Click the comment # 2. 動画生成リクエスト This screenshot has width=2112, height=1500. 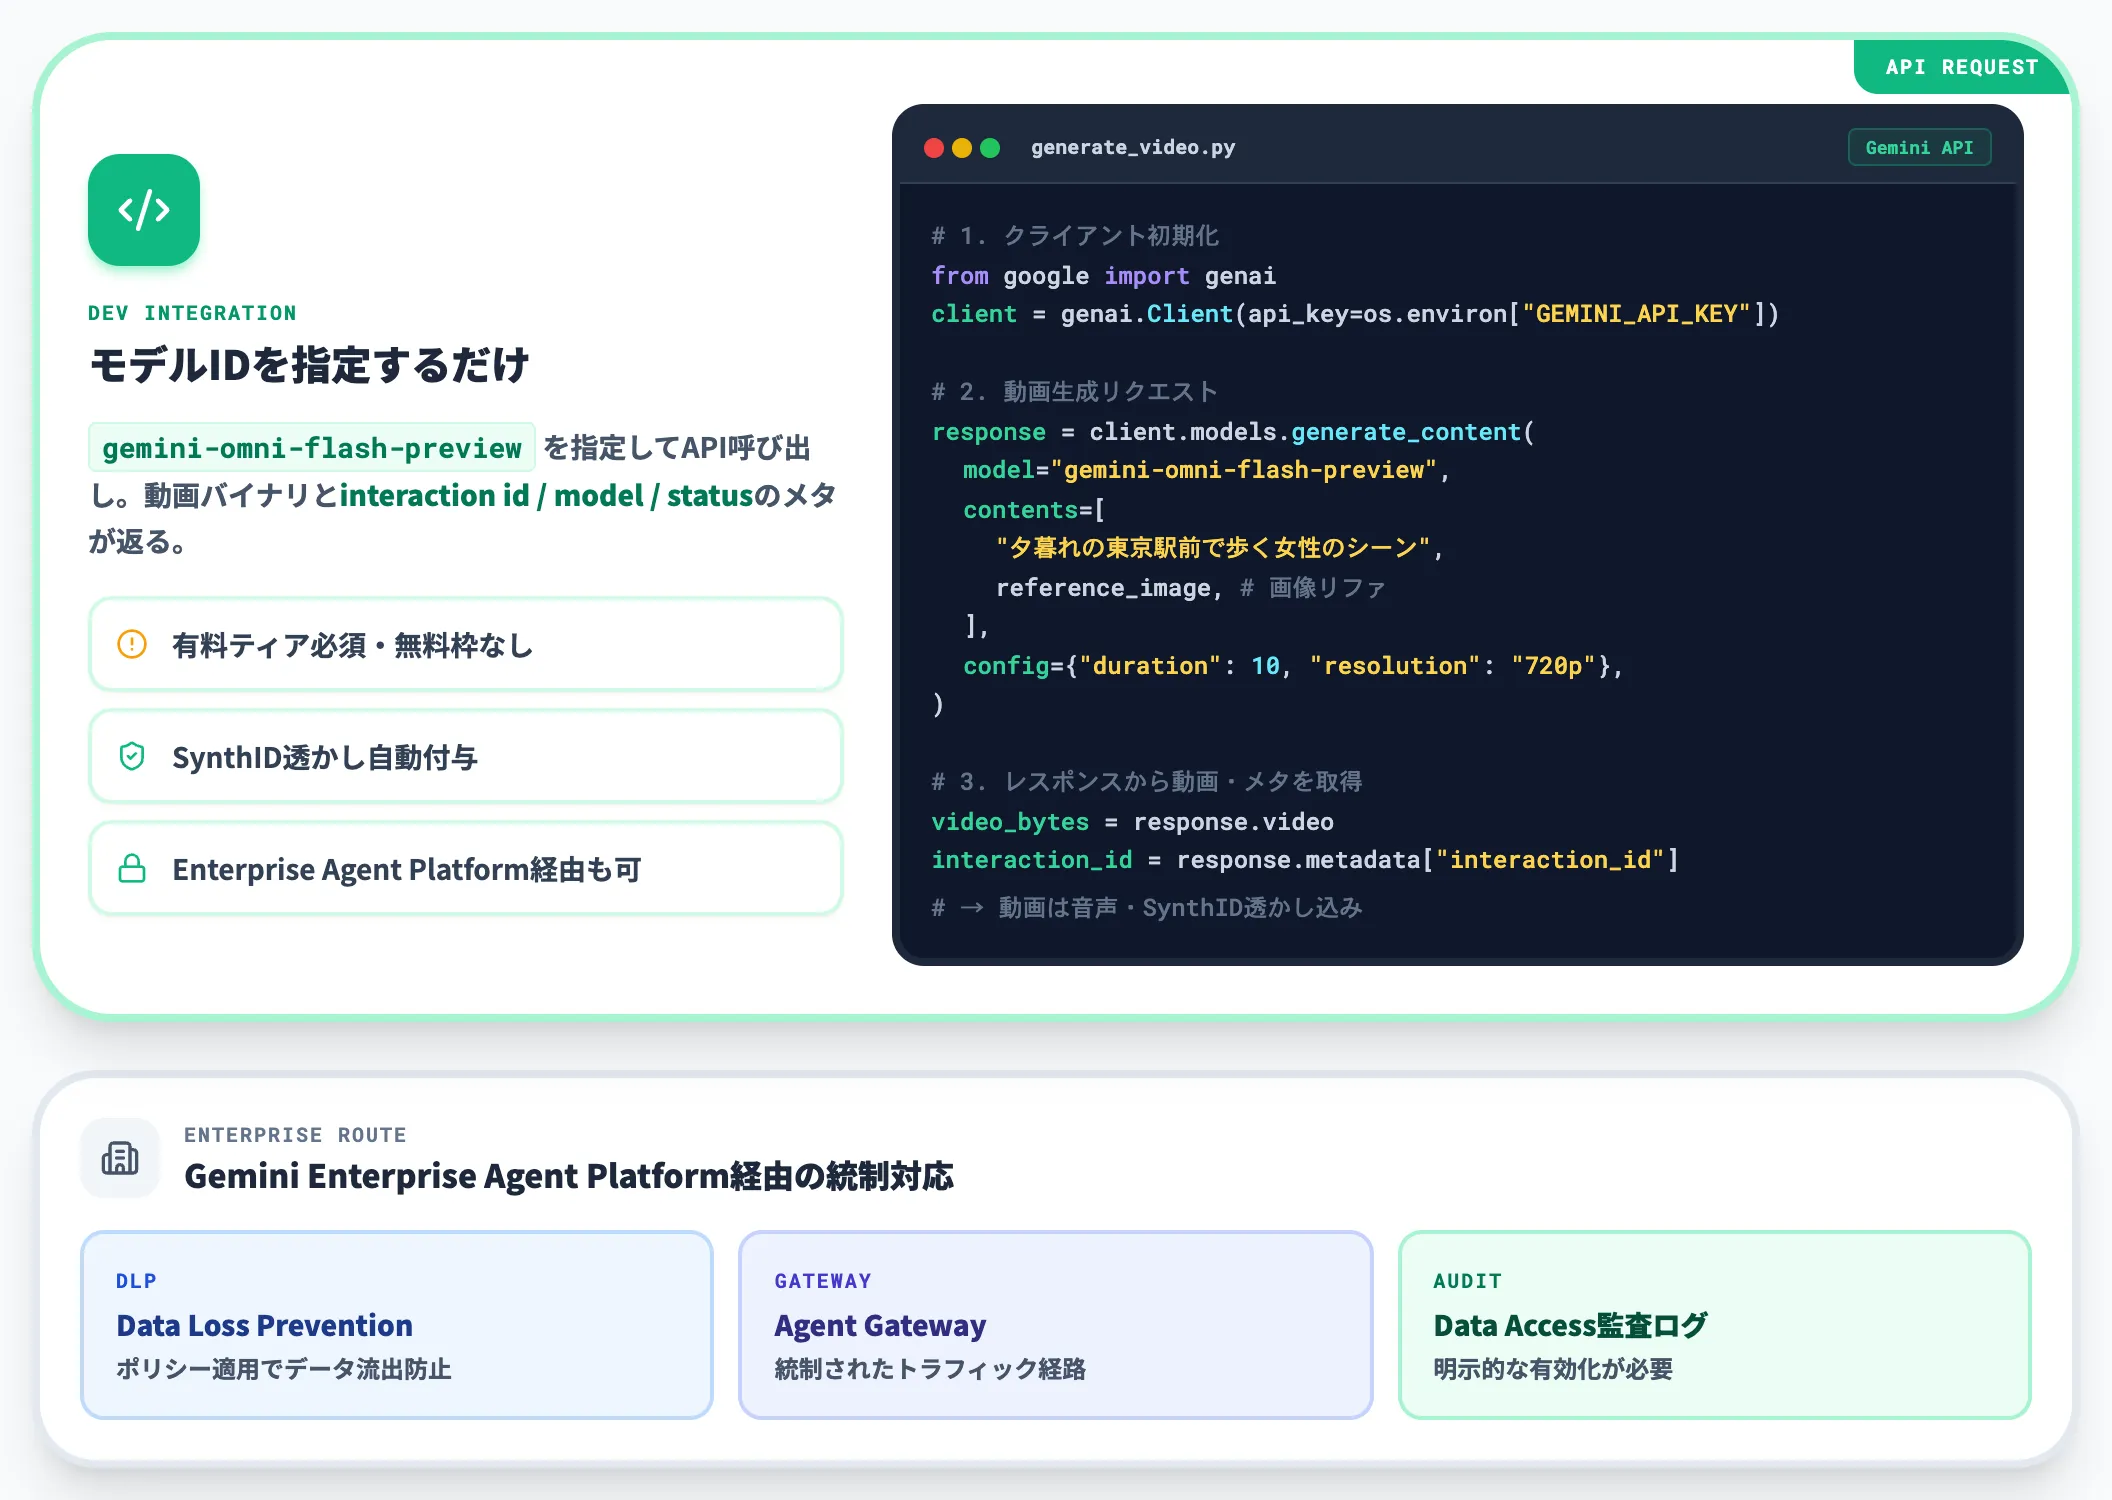tap(1074, 392)
